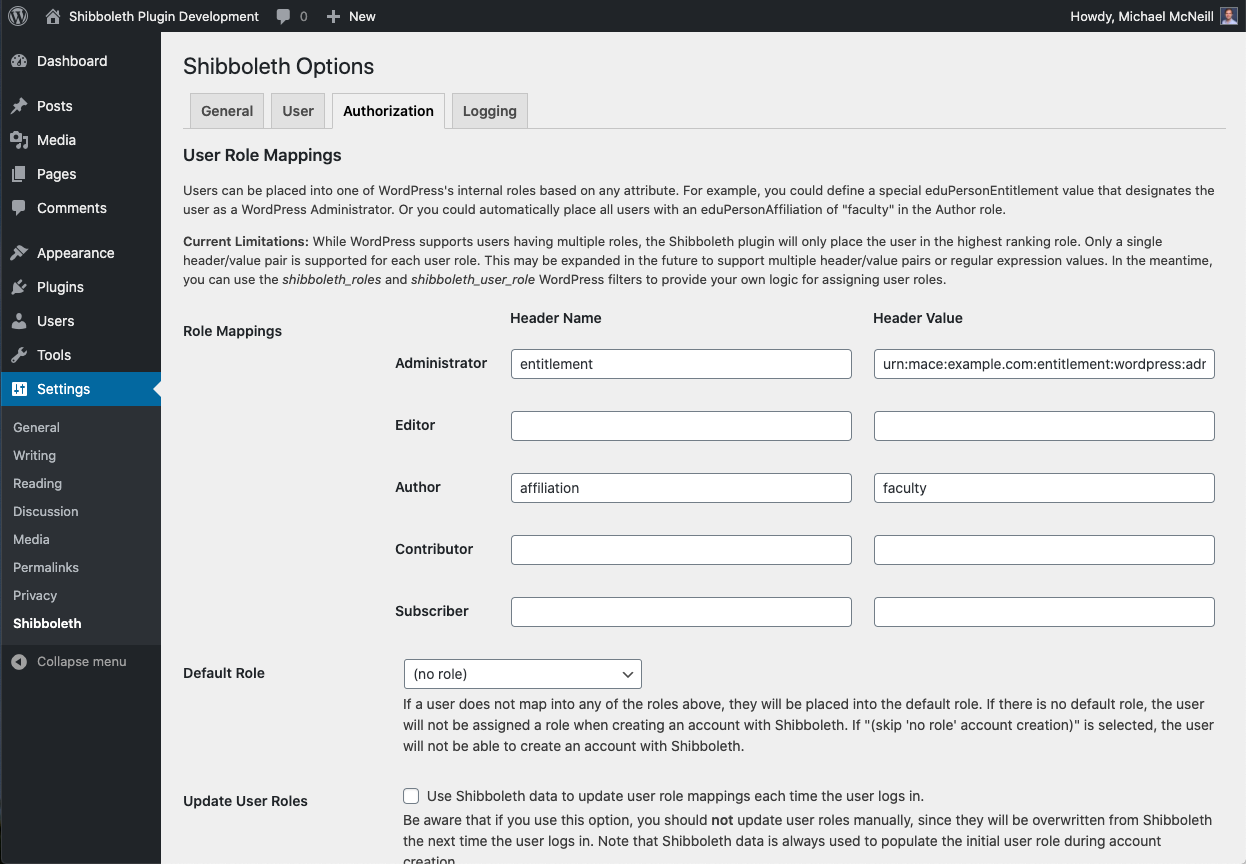Enable the Update User Roles checkbox
This screenshot has height=864, width=1246.
coord(411,796)
